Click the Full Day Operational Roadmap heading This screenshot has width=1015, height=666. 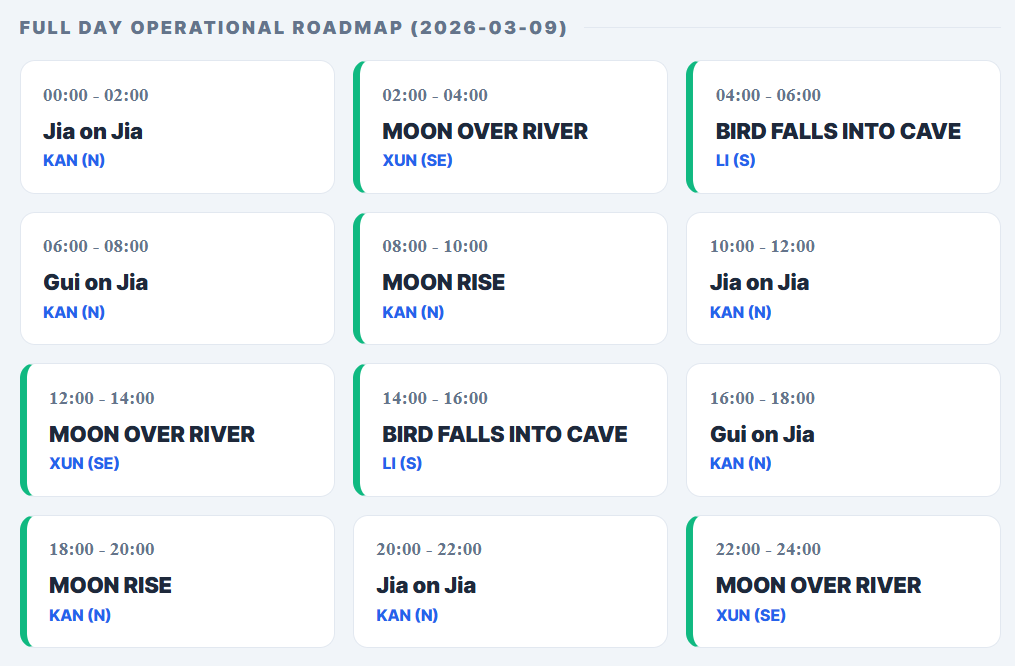pyautogui.click(x=293, y=28)
